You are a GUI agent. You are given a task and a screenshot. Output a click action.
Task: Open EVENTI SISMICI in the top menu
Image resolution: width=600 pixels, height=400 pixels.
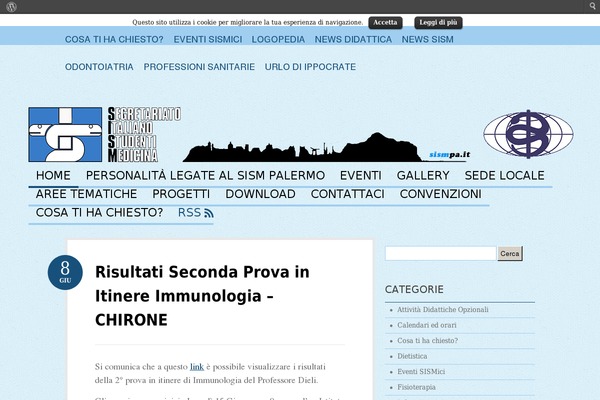click(x=208, y=39)
